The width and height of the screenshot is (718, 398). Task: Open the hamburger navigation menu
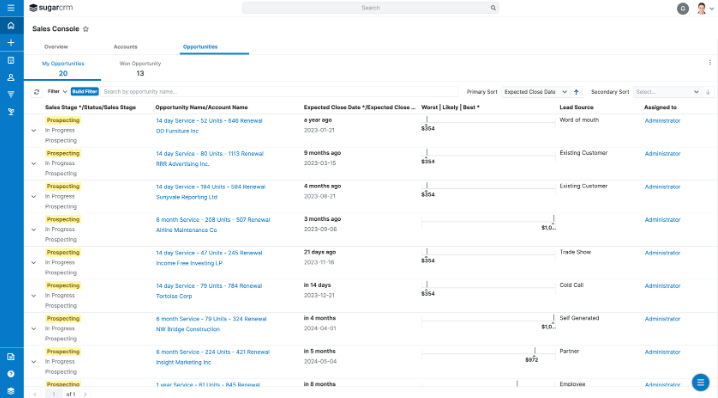[11, 8]
